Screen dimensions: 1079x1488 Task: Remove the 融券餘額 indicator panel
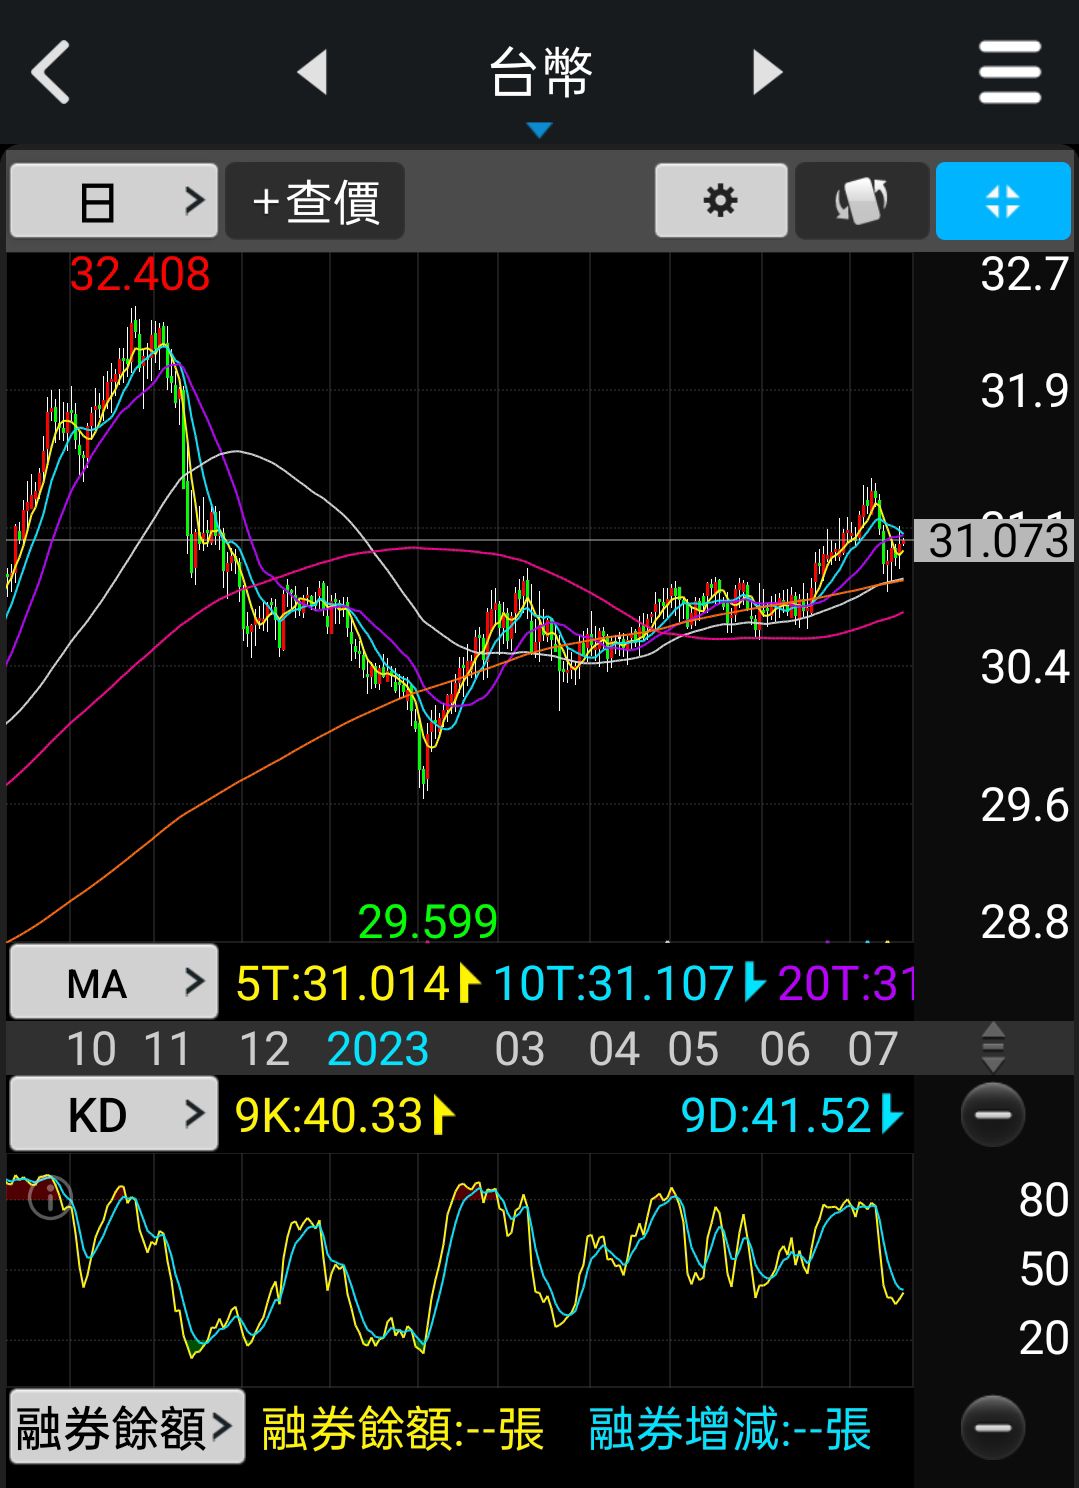coord(992,1427)
